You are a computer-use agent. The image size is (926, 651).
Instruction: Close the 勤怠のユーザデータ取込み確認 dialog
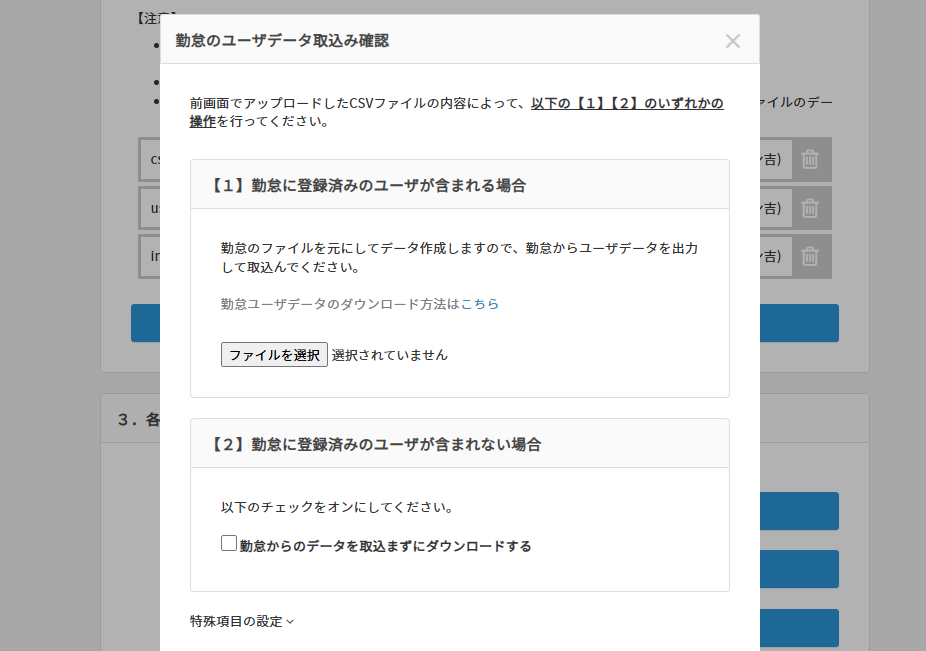click(x=732, y=41)
